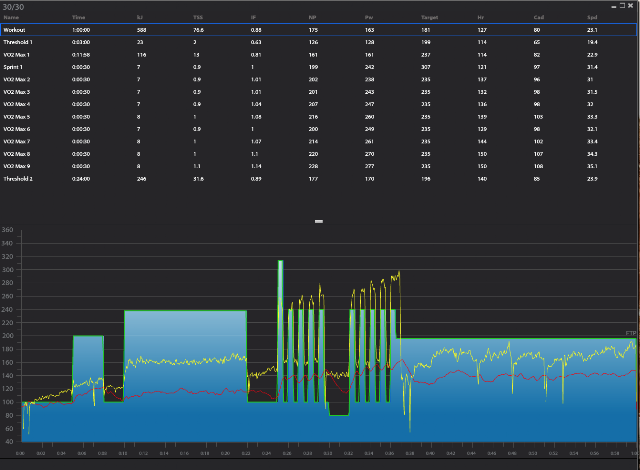Select the VO2 Max 5 interval row
This screenshot has width=640, height=470.
pyautogui.click(x=318, y=117)
